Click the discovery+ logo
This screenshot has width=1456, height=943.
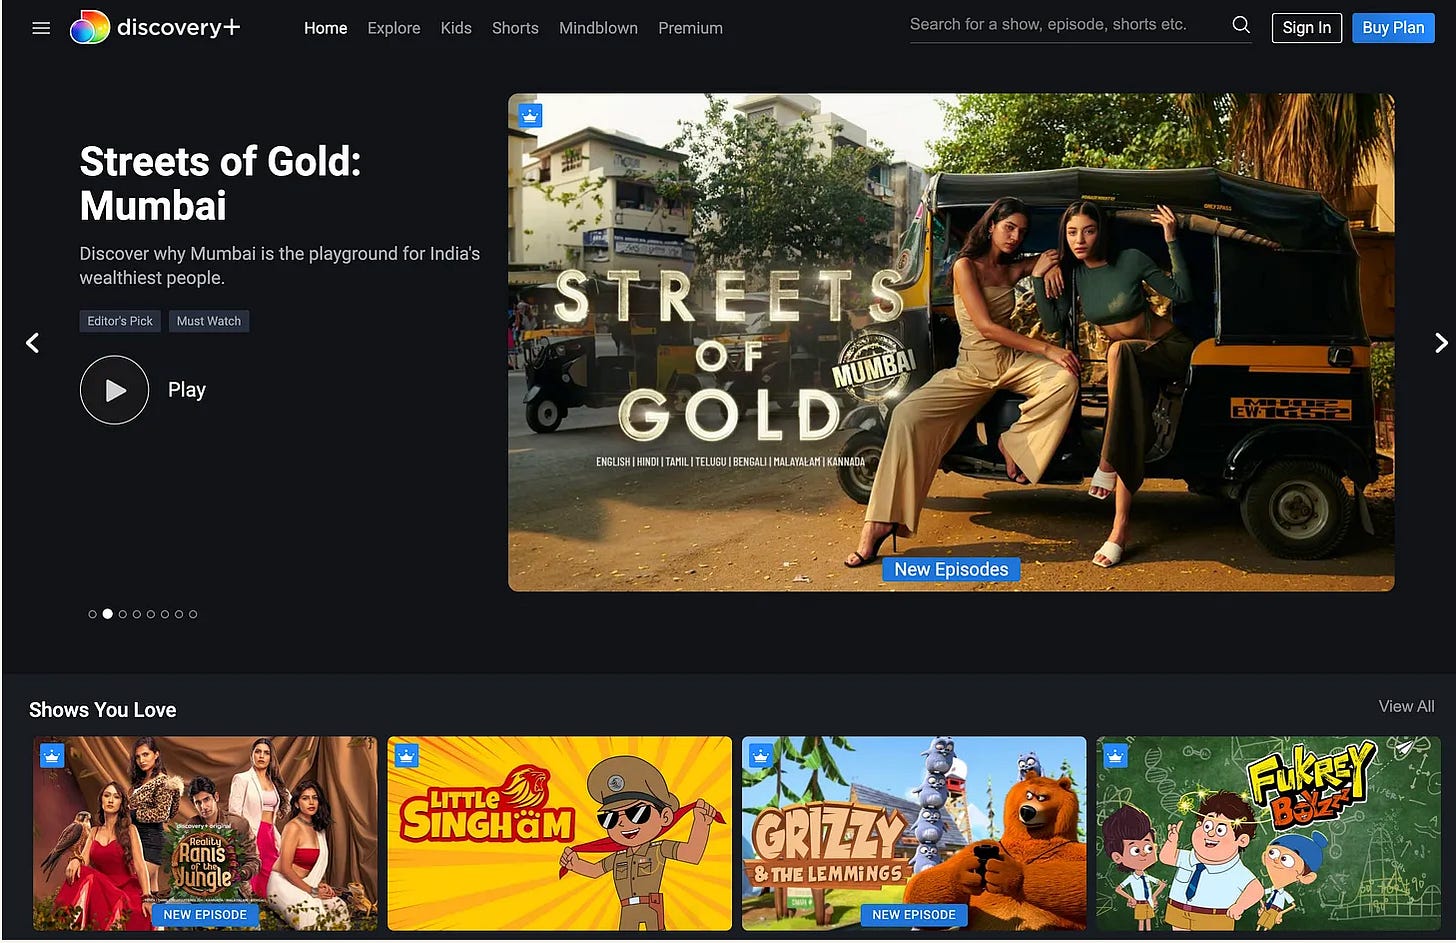click(155, 27)
